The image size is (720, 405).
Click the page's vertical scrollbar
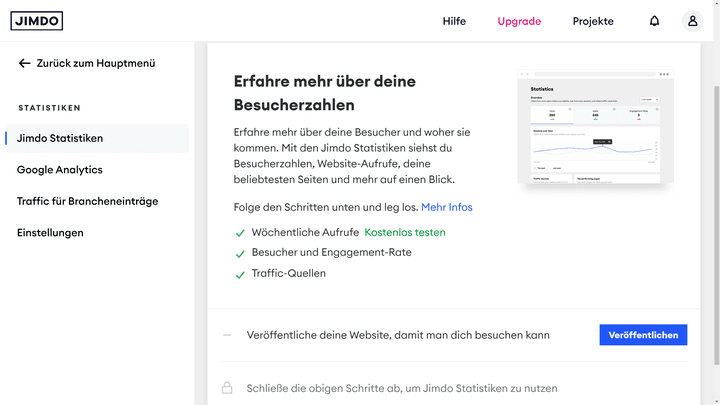[x=717, y=225]
